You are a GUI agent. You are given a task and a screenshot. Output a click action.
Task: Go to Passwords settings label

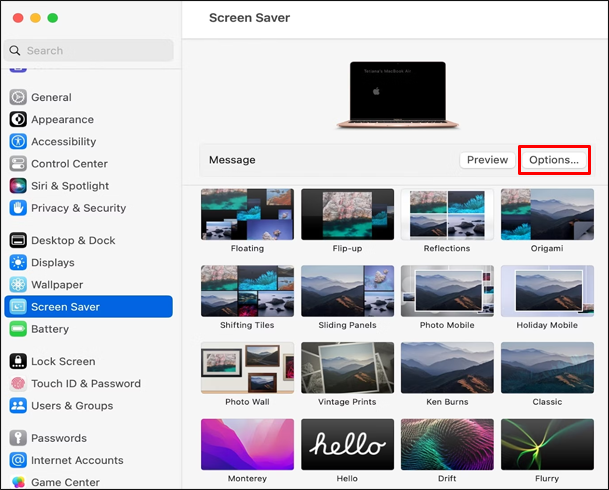click(59, 438)
